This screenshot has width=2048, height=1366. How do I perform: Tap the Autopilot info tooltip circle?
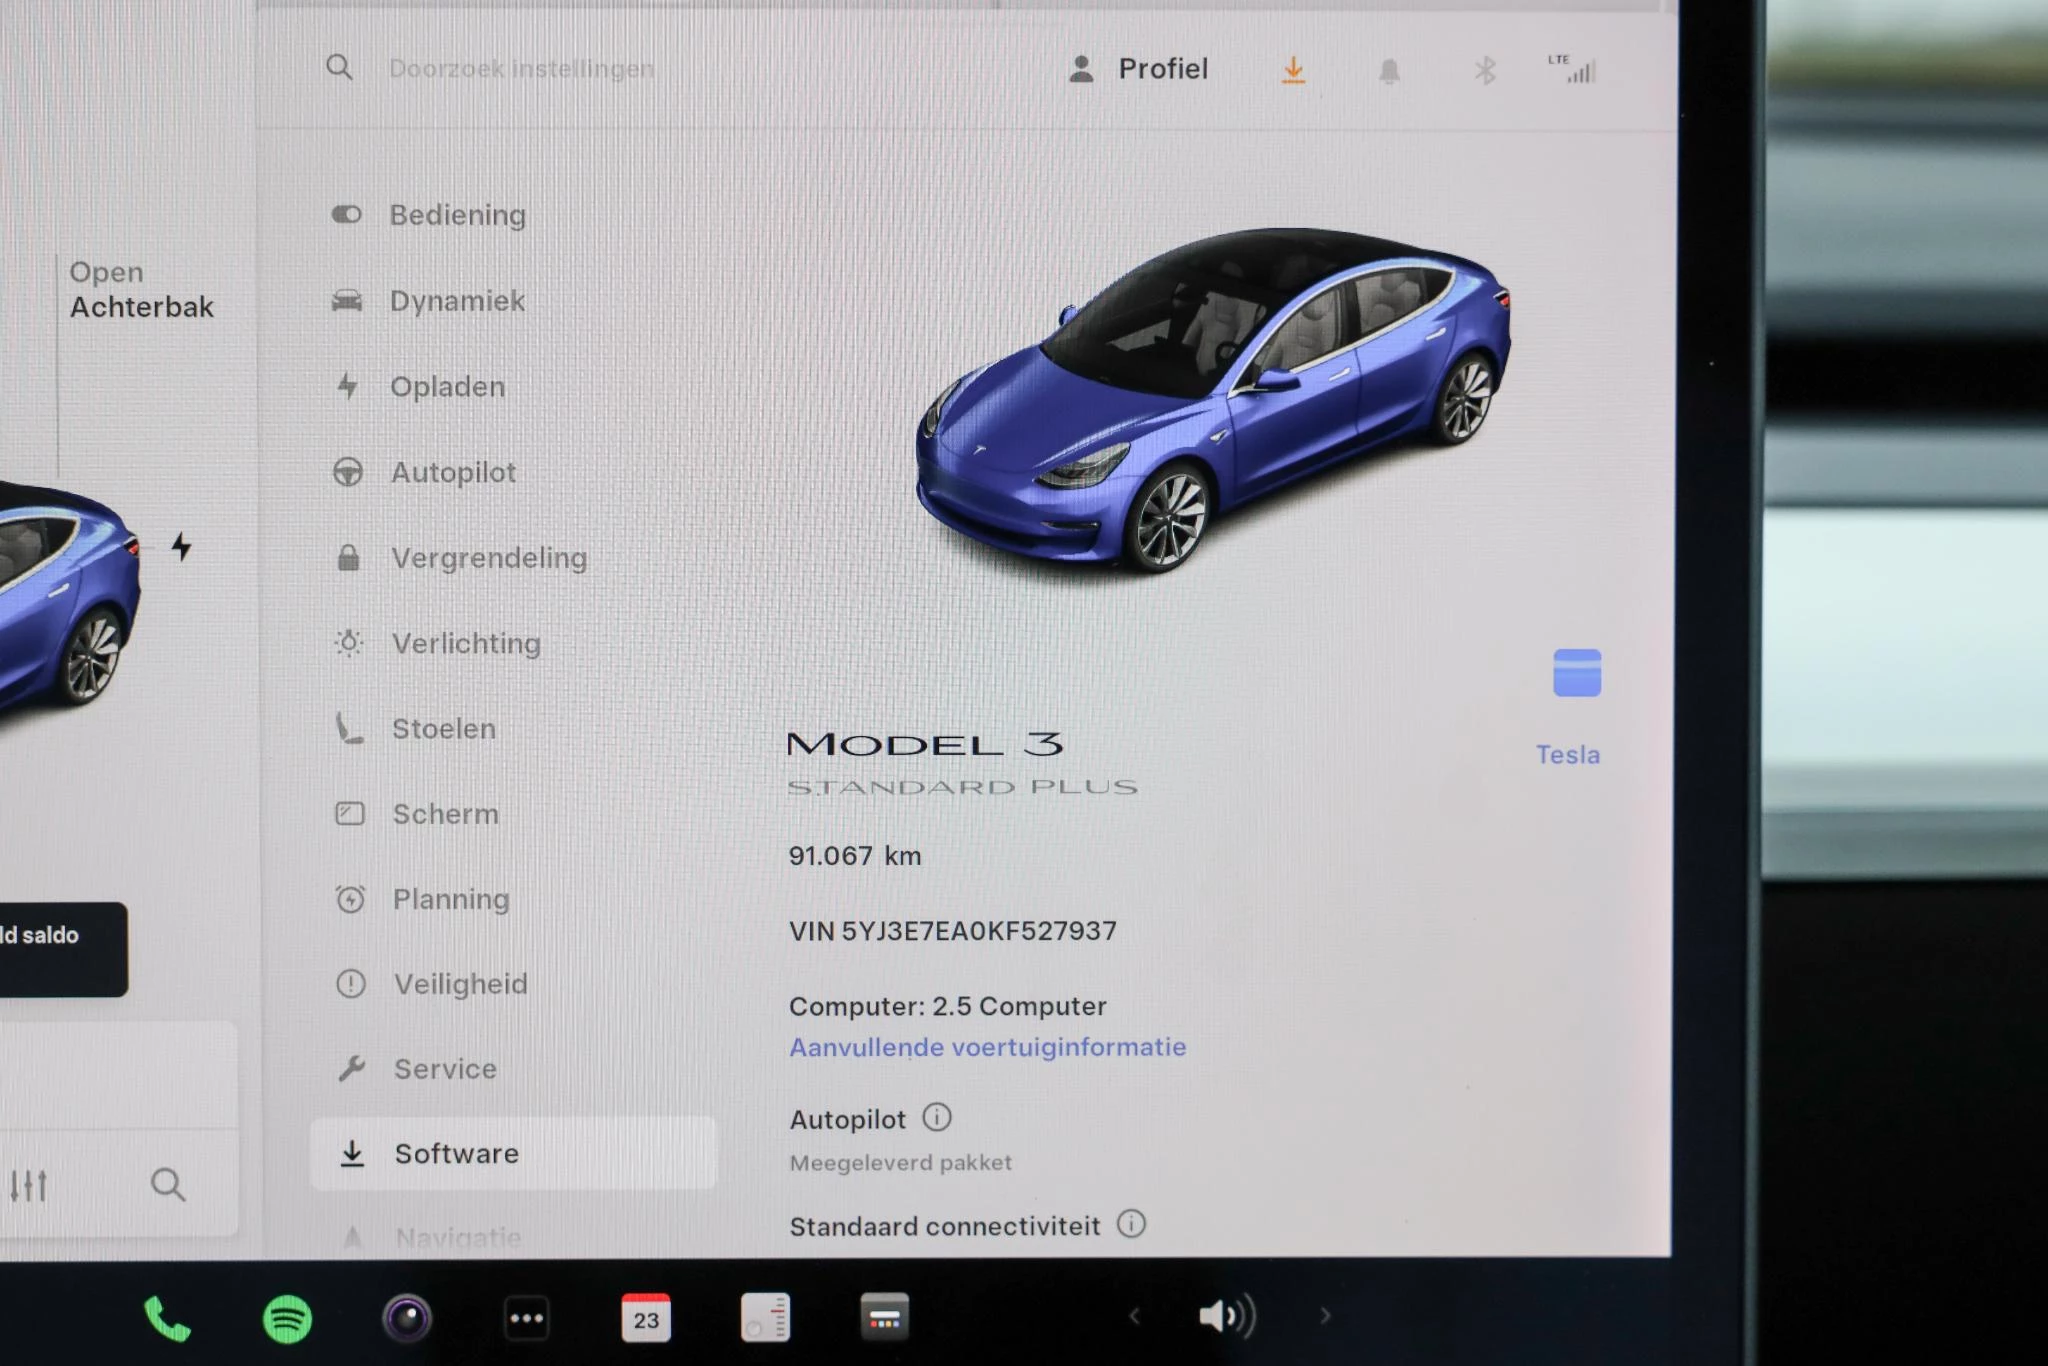click(x=936, y=1118)
